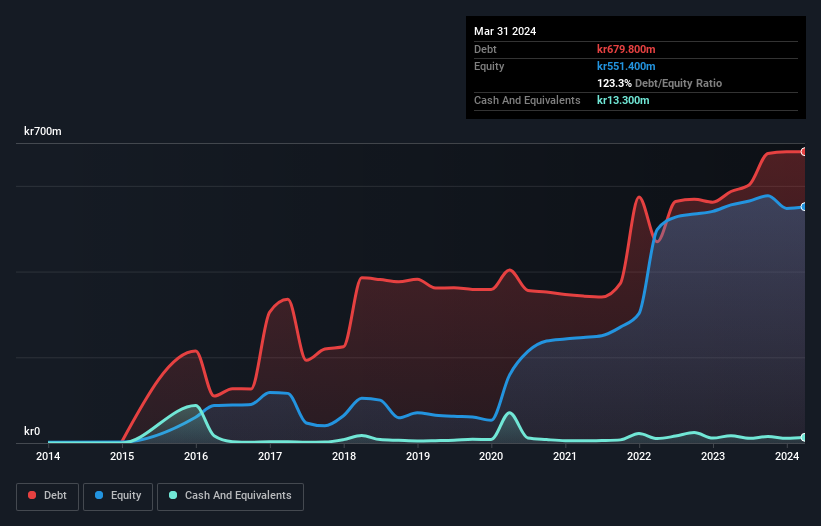Click the kr700m y-axis label
This screenshot has height=526, width=821.
tap(42, 131)
